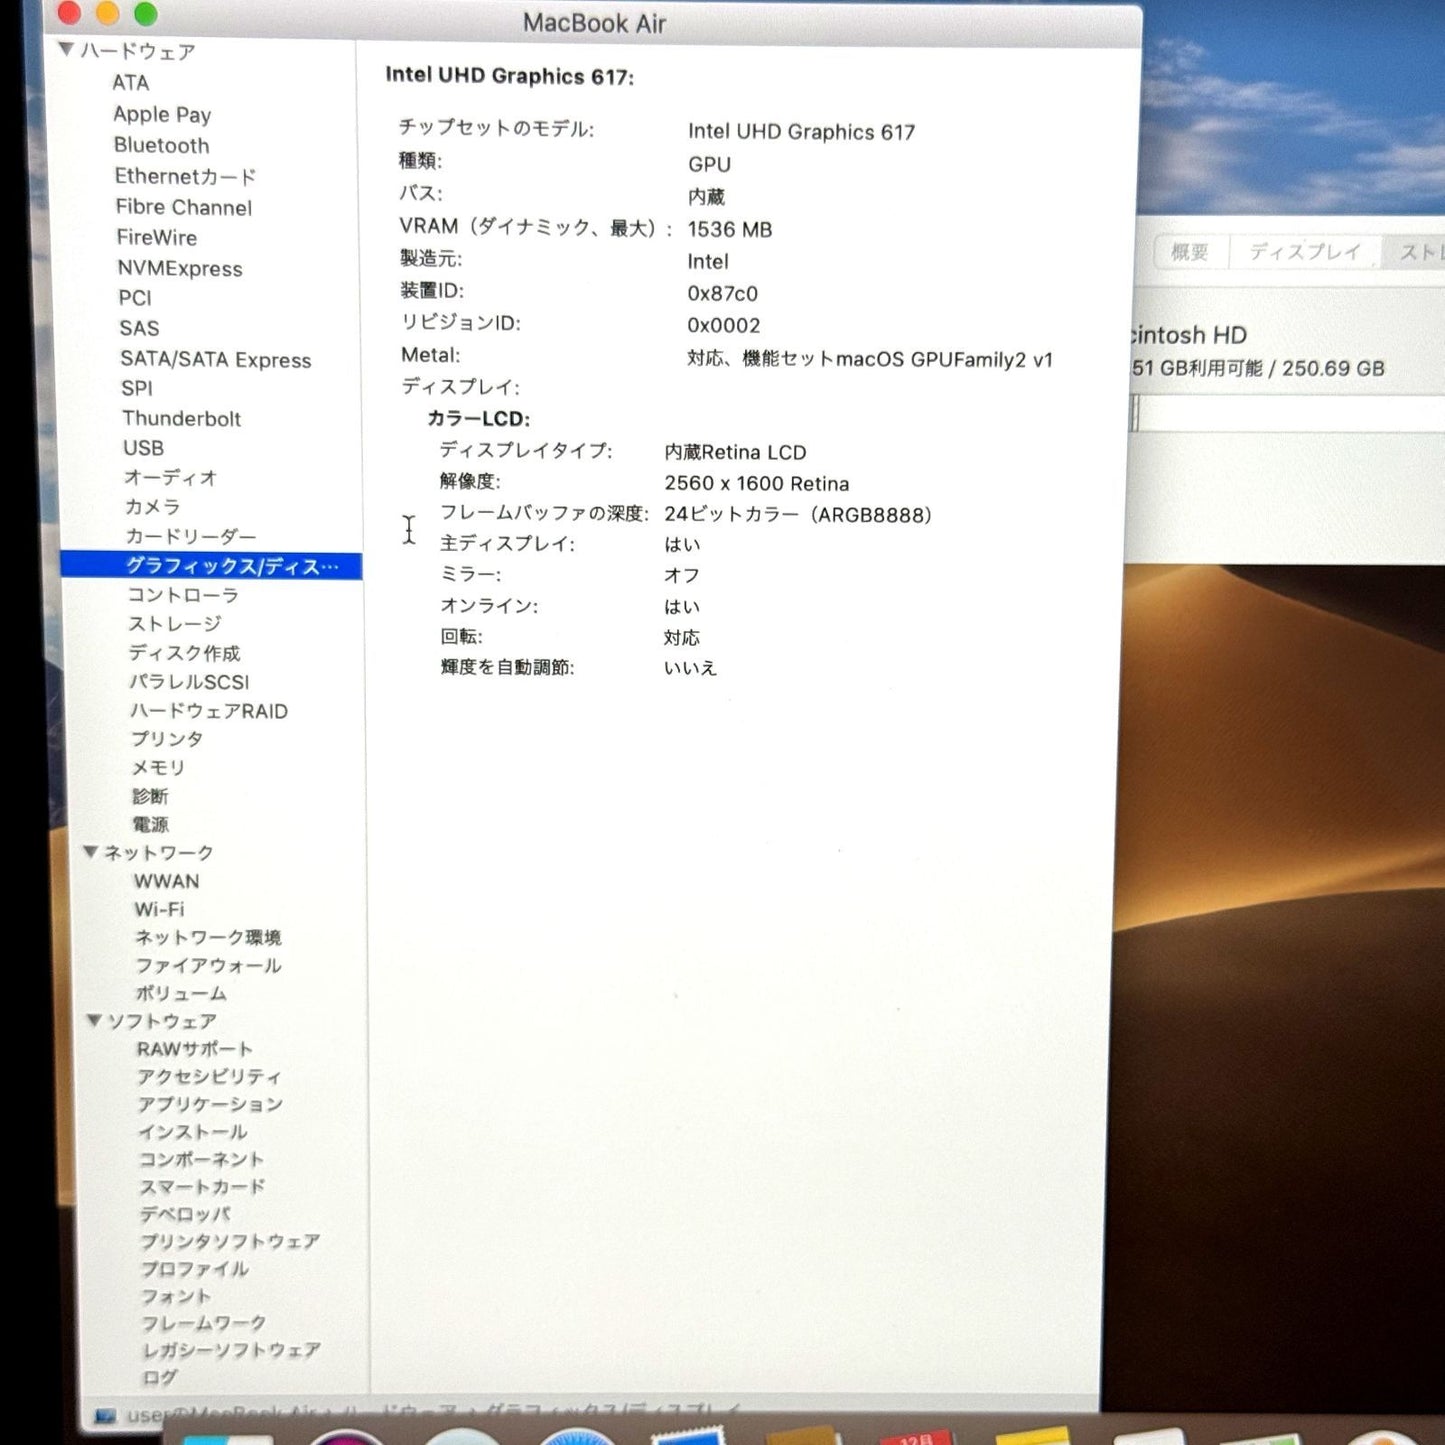1445x1445 pixels.
Task: Select フォント in the sidebar
Action: tap(176, 1296)
